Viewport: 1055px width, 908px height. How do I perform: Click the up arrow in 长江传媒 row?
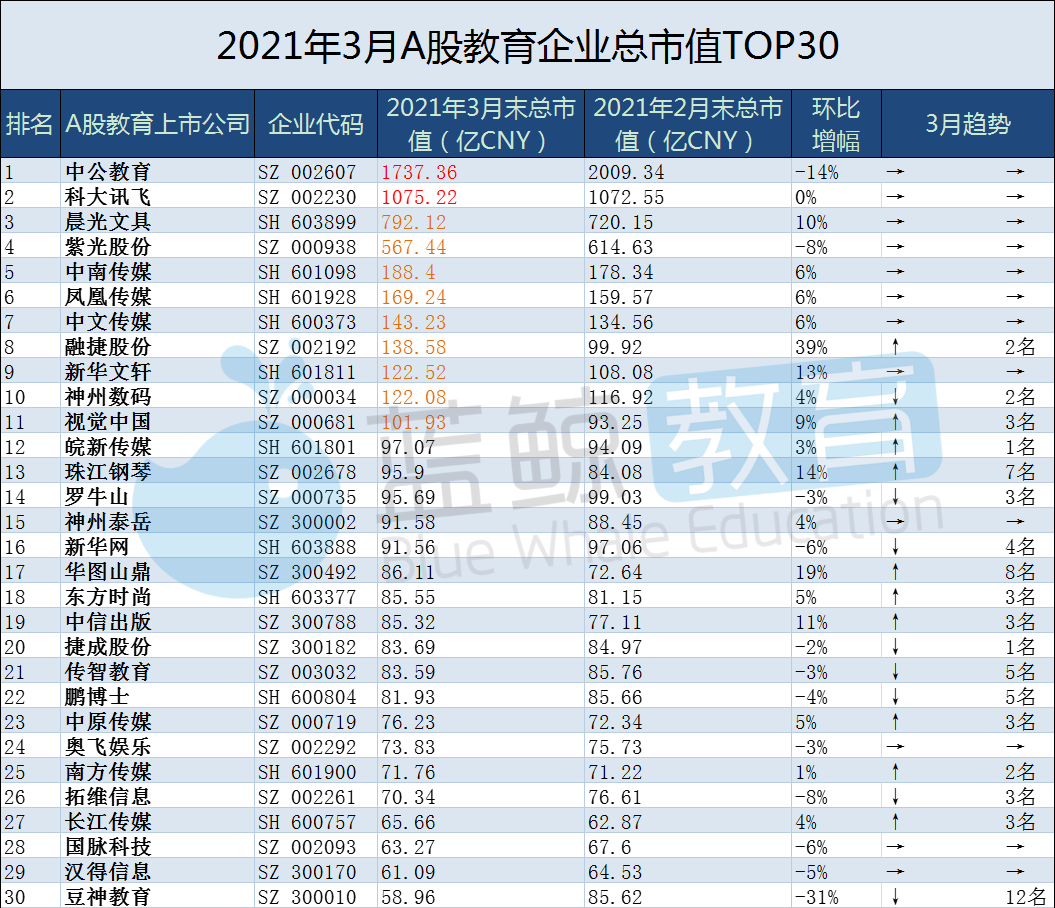point(896,821)
